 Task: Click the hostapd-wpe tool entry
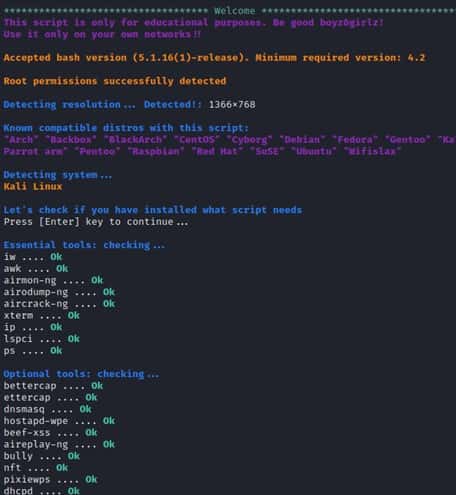coord(36,421)
